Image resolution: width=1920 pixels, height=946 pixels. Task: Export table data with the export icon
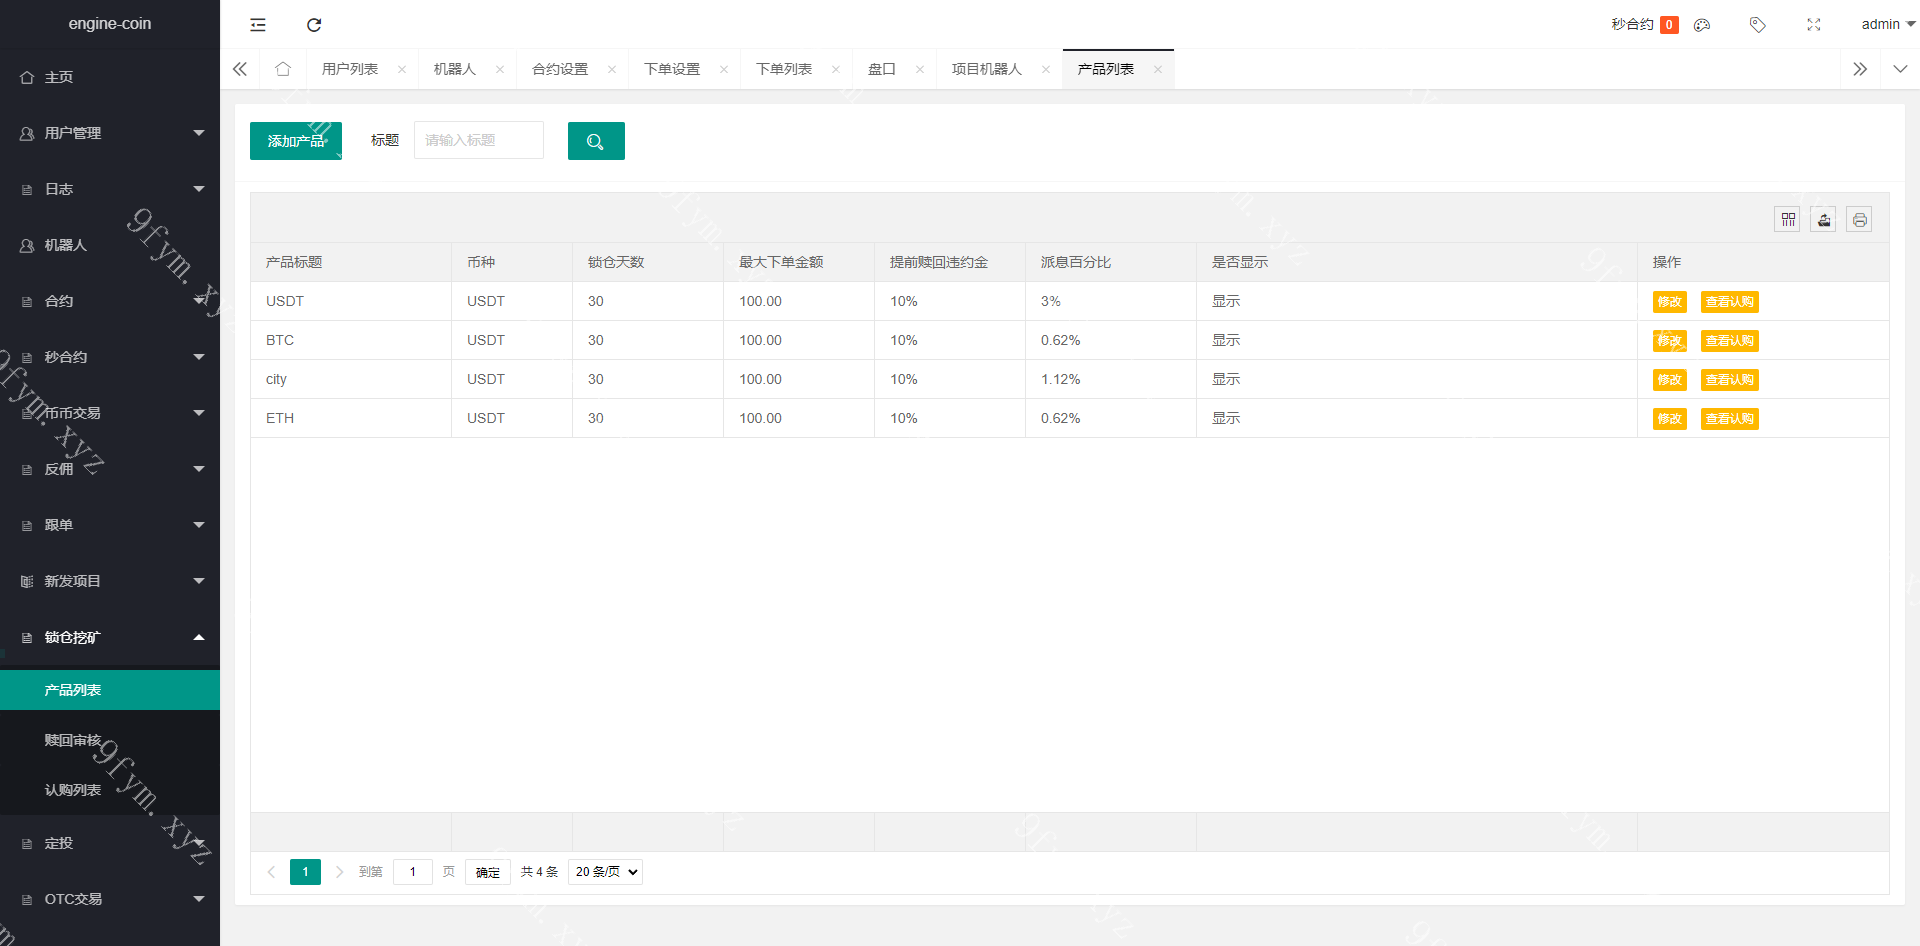click(x=1823, y=219)
